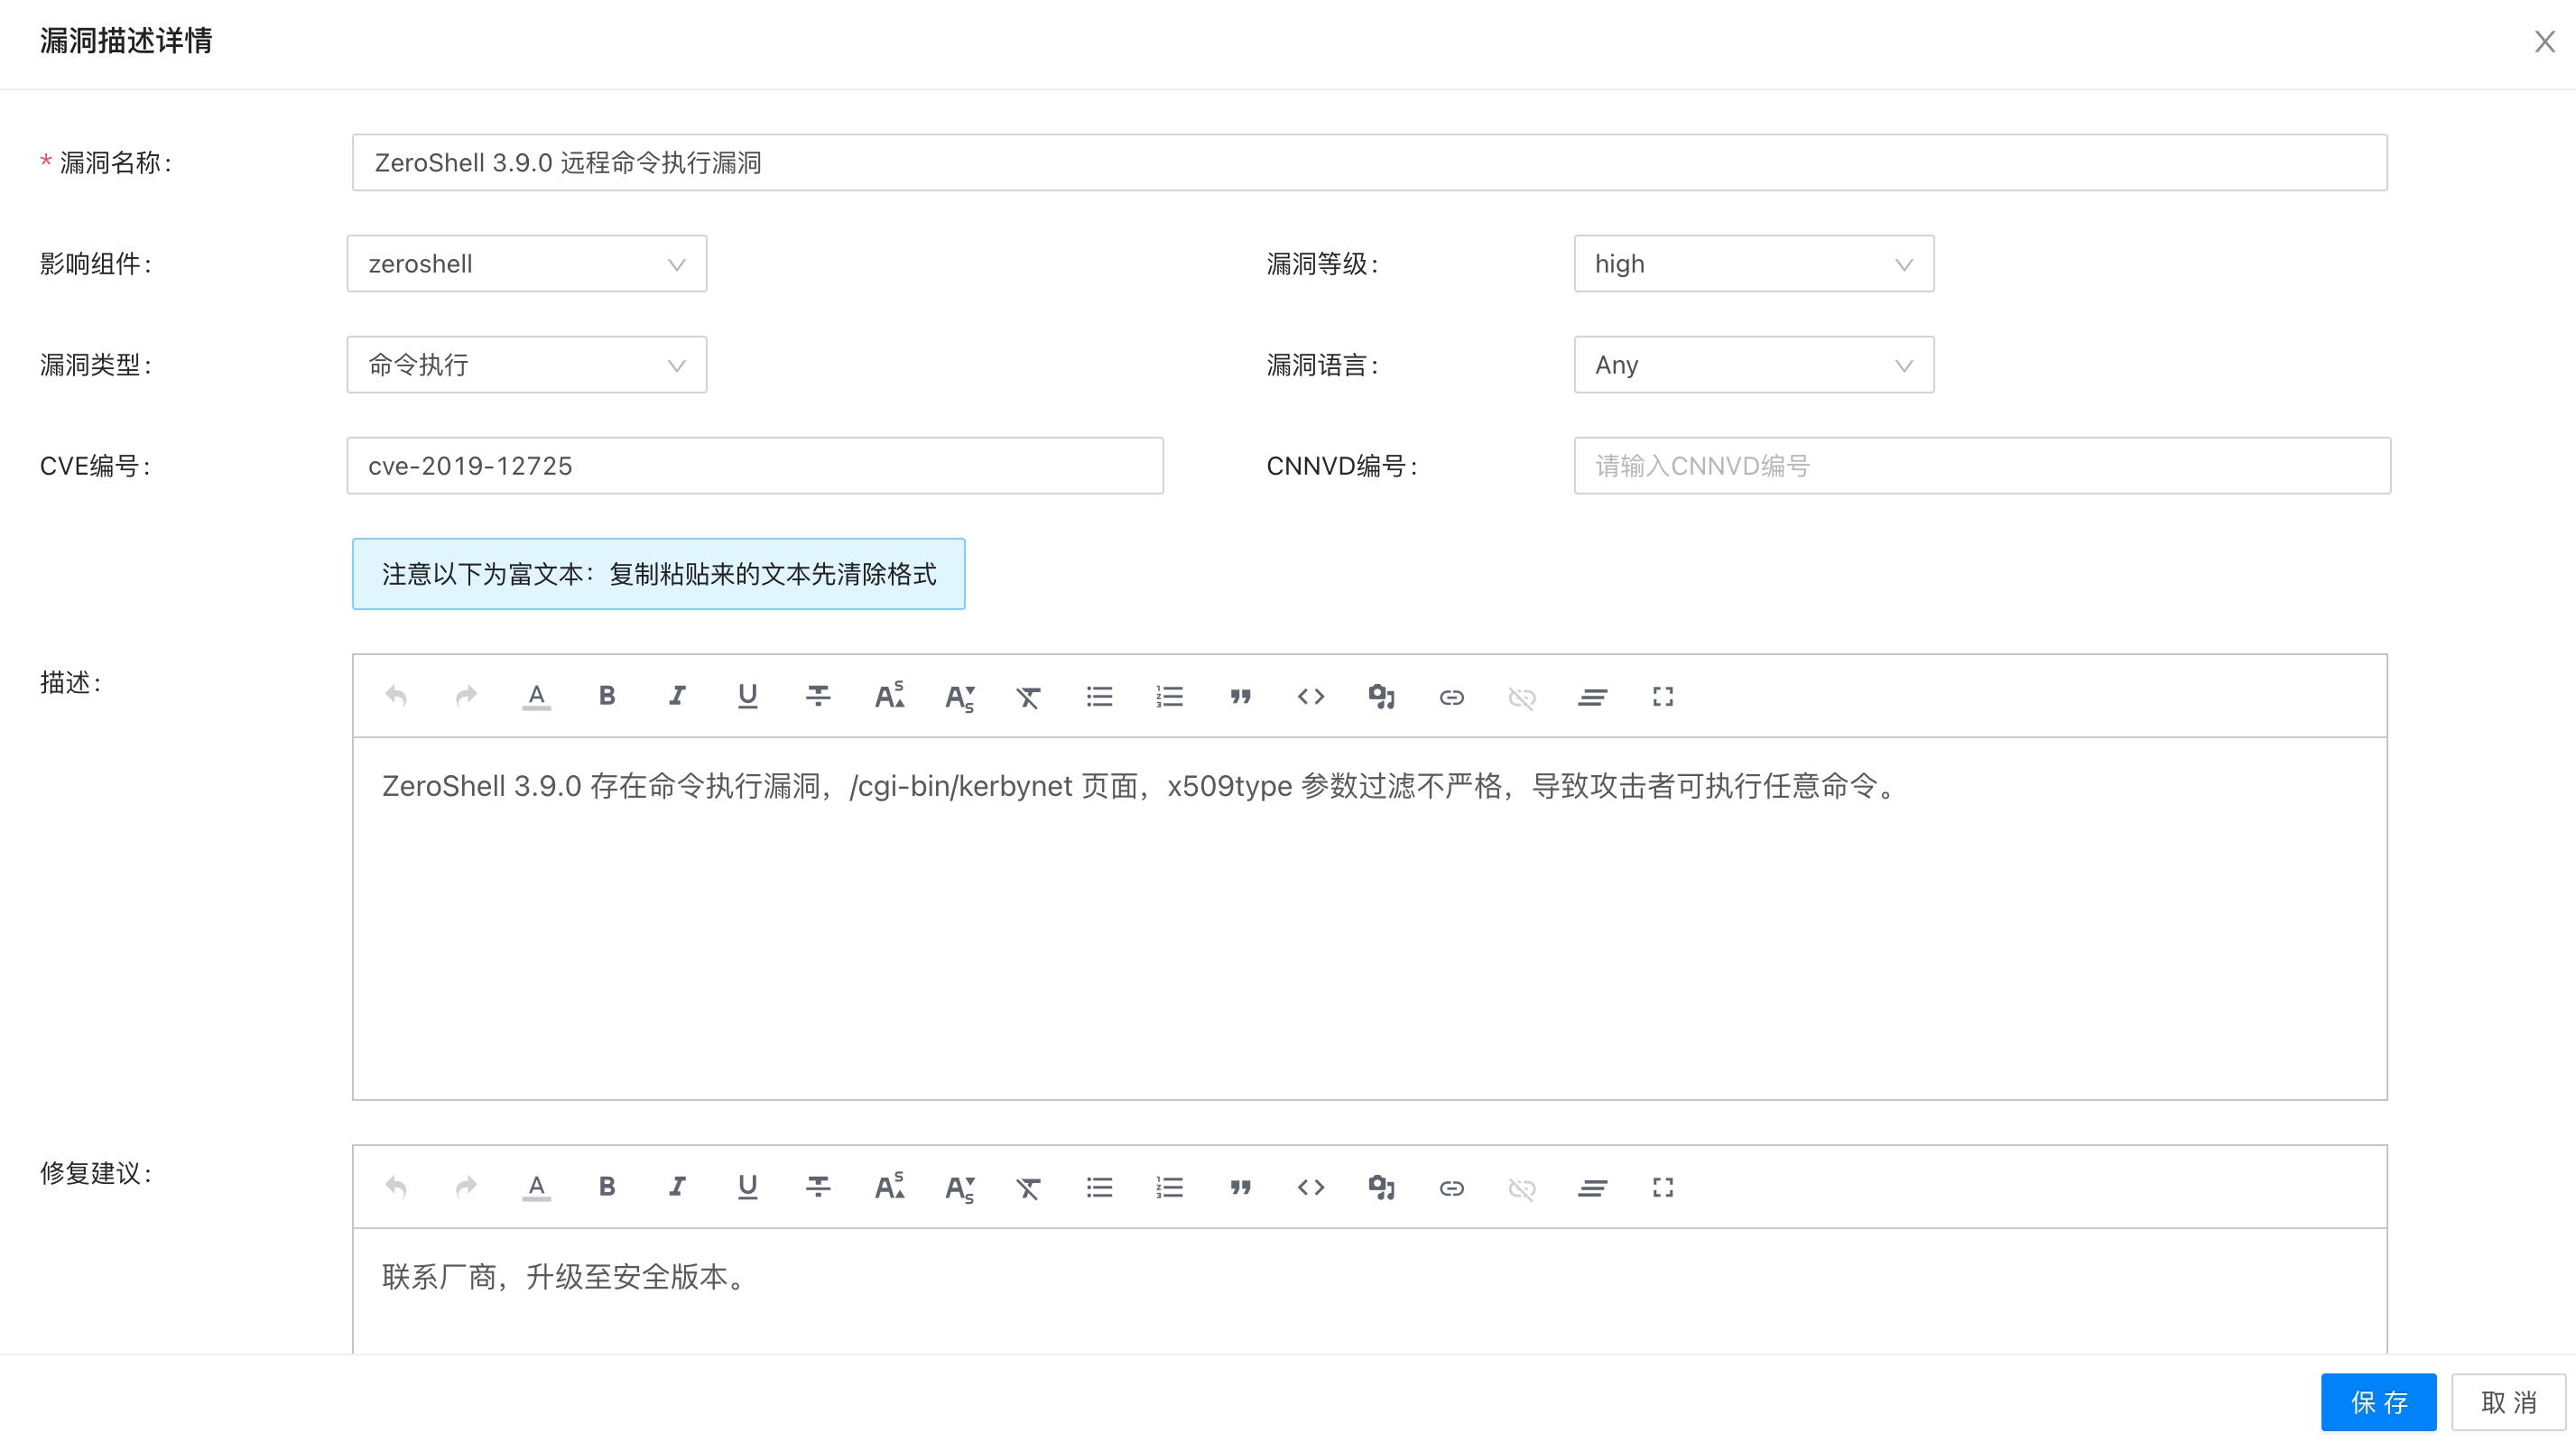Insert hyperlink in description editor toolbar
The height and width of the screenshot is (1442, 2576).
1451,696
